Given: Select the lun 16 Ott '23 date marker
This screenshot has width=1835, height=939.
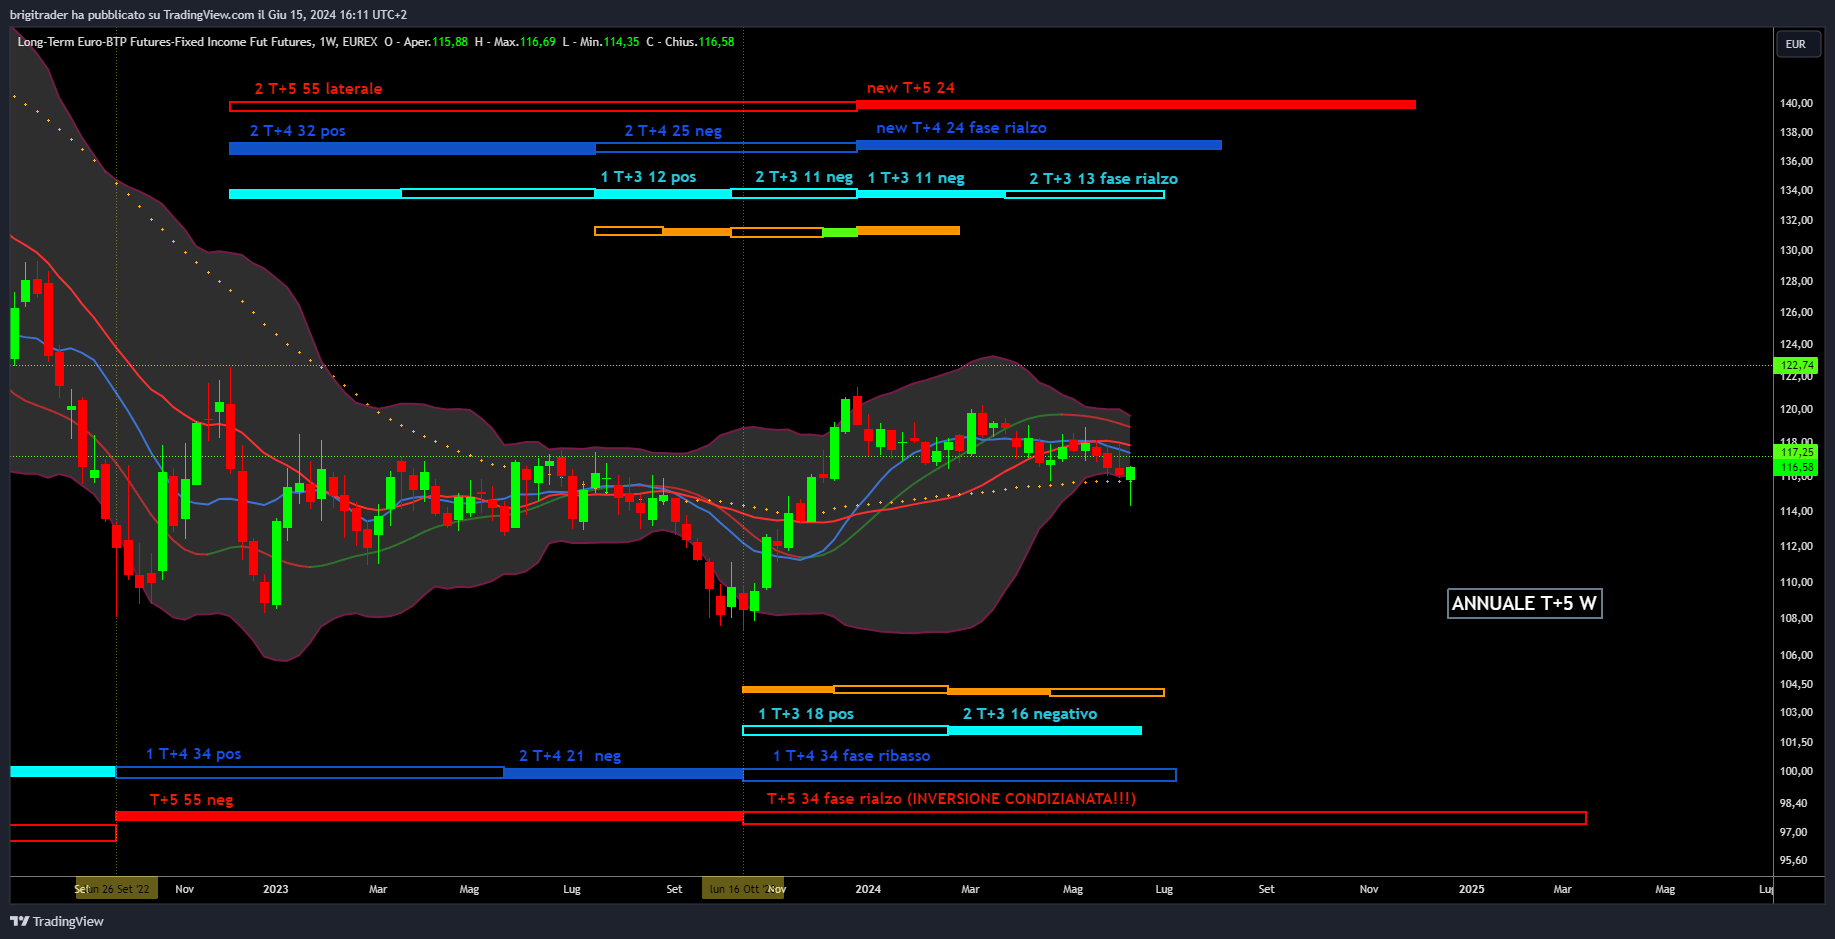Looking at the screenshot, I should pyautogui.click(x=742, y=889).
